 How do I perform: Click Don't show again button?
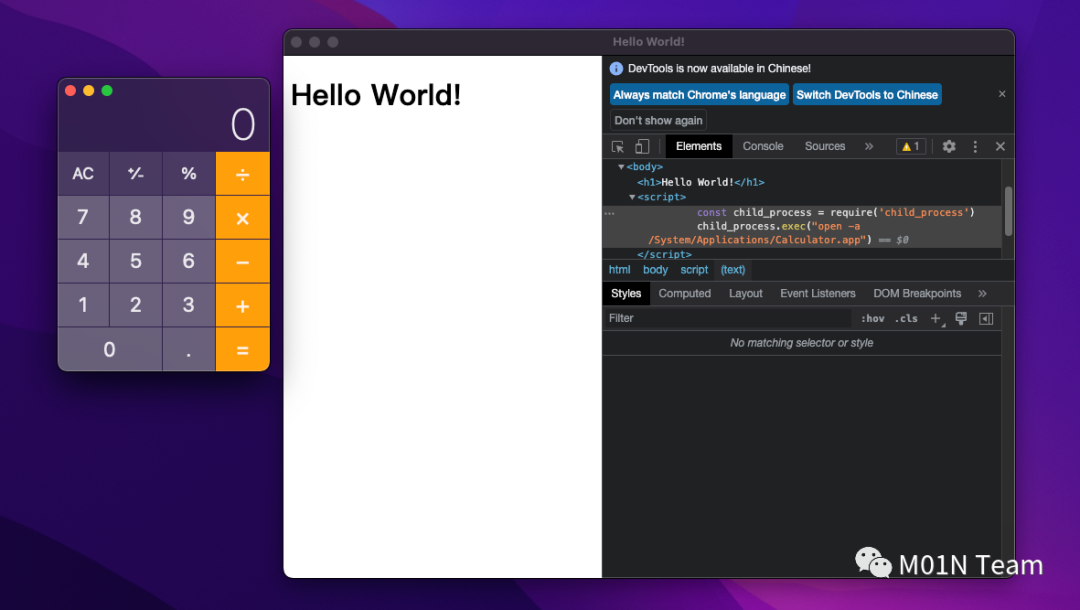(x=658, y=120)
